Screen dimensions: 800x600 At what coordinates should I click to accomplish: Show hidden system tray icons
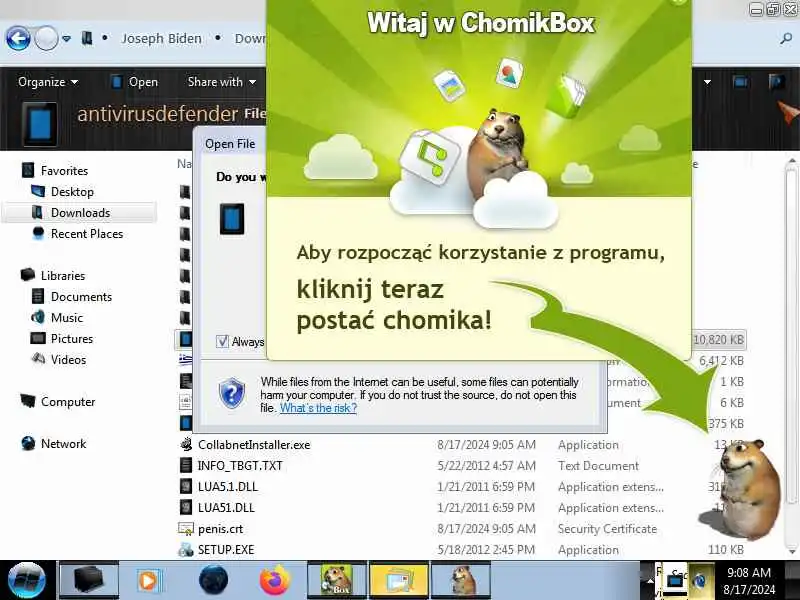(x=649, y=581)
